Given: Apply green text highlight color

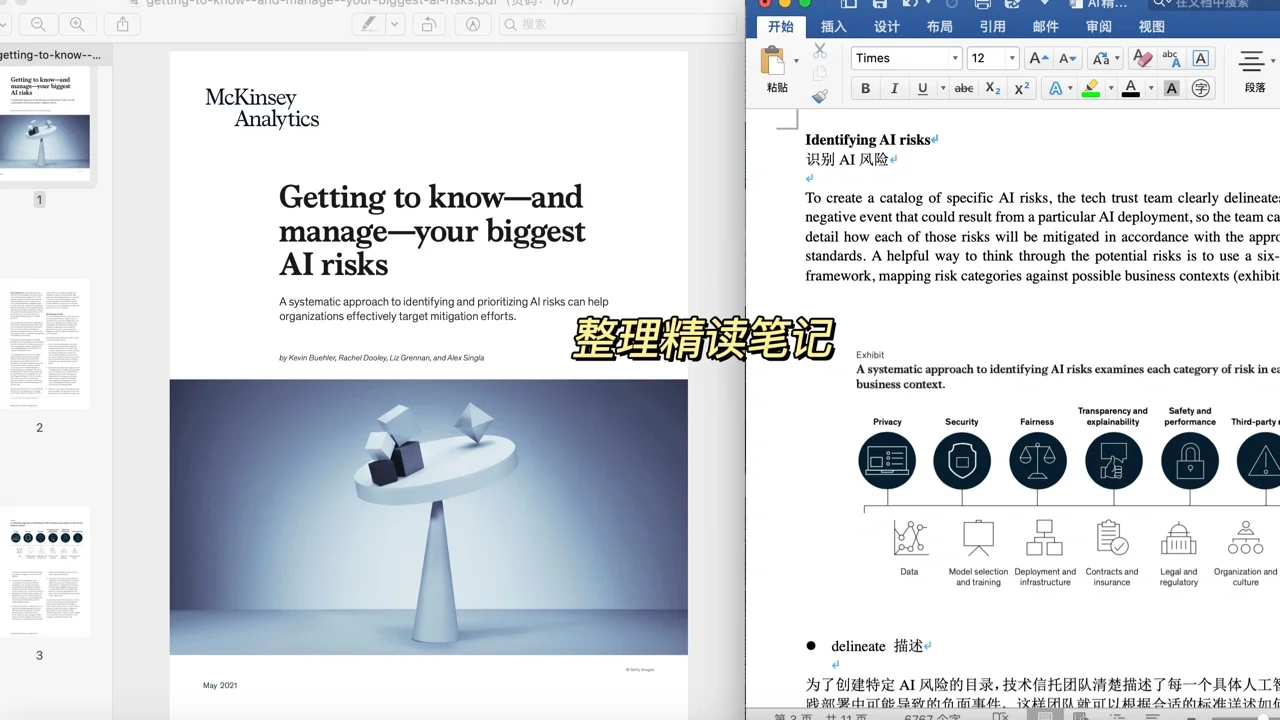Looking at the screenshot, I should (x=1091, y=89).
